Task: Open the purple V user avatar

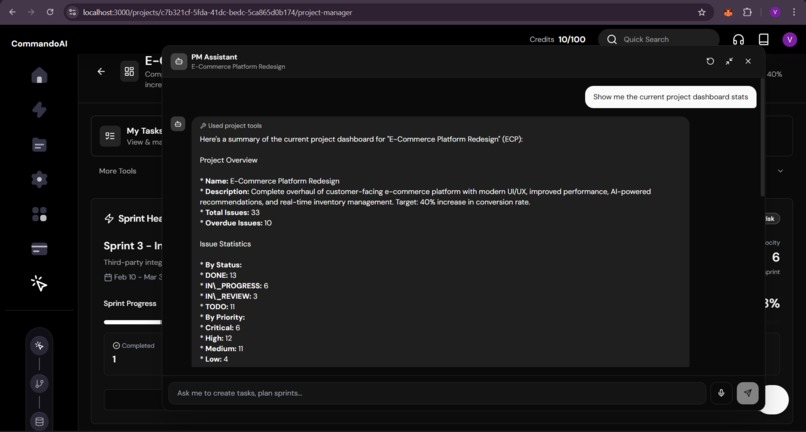Action: pos(790,40)
